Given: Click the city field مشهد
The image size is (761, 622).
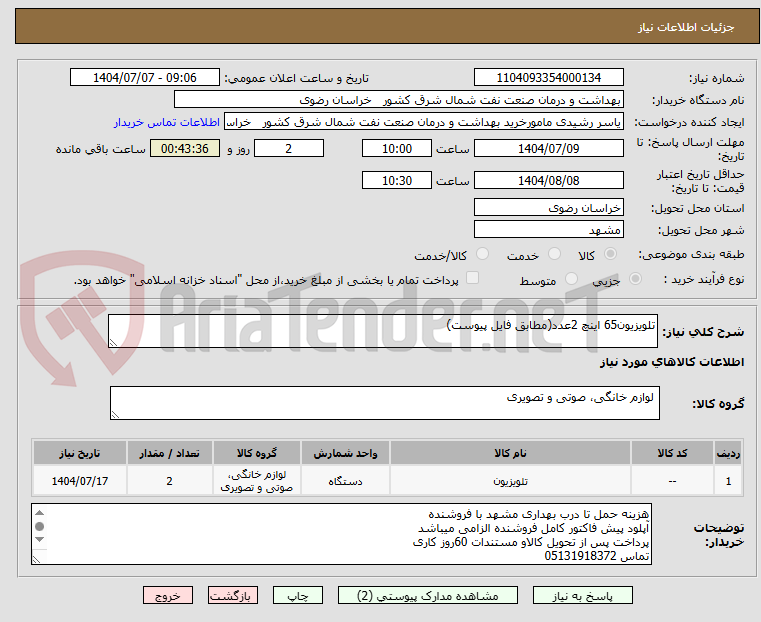Looking at the screenshot, I should pos(548,229).
